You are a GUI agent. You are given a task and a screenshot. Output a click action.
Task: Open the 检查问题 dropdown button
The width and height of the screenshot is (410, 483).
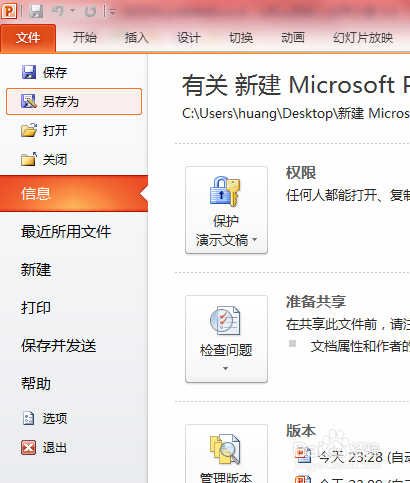click(226, 339)
